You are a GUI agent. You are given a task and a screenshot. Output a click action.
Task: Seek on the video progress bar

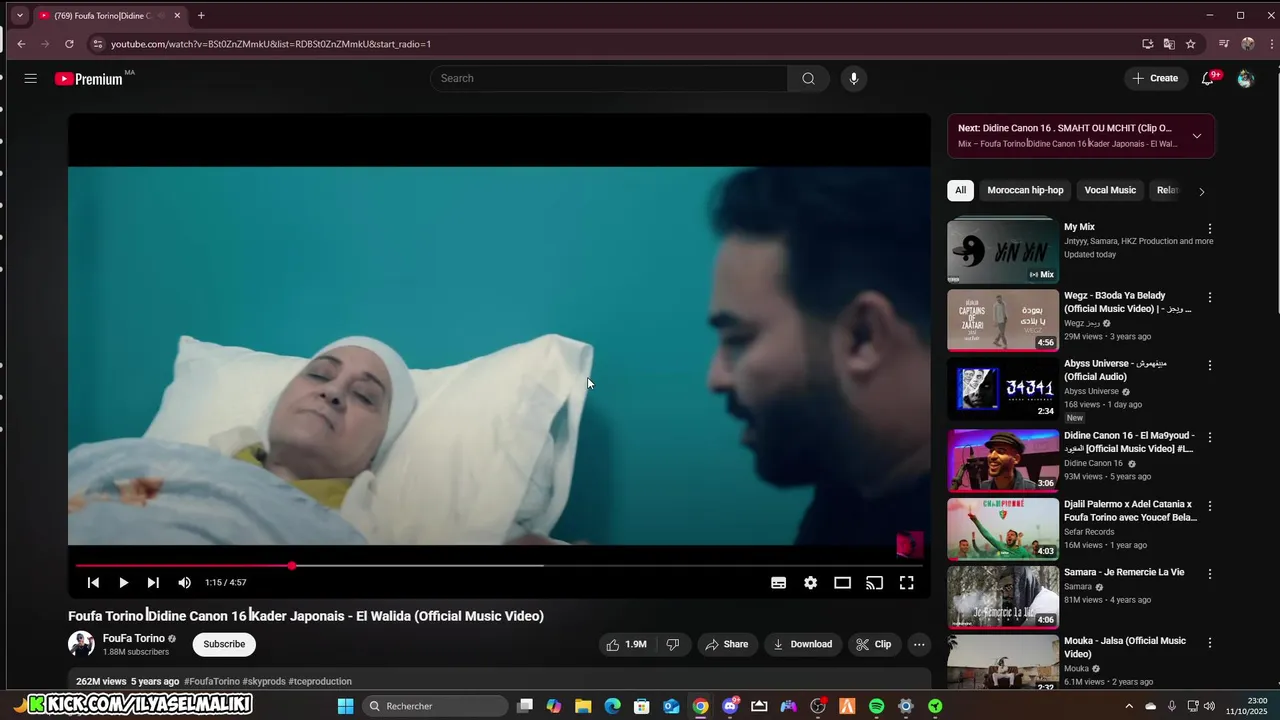[x=499, y=566]
